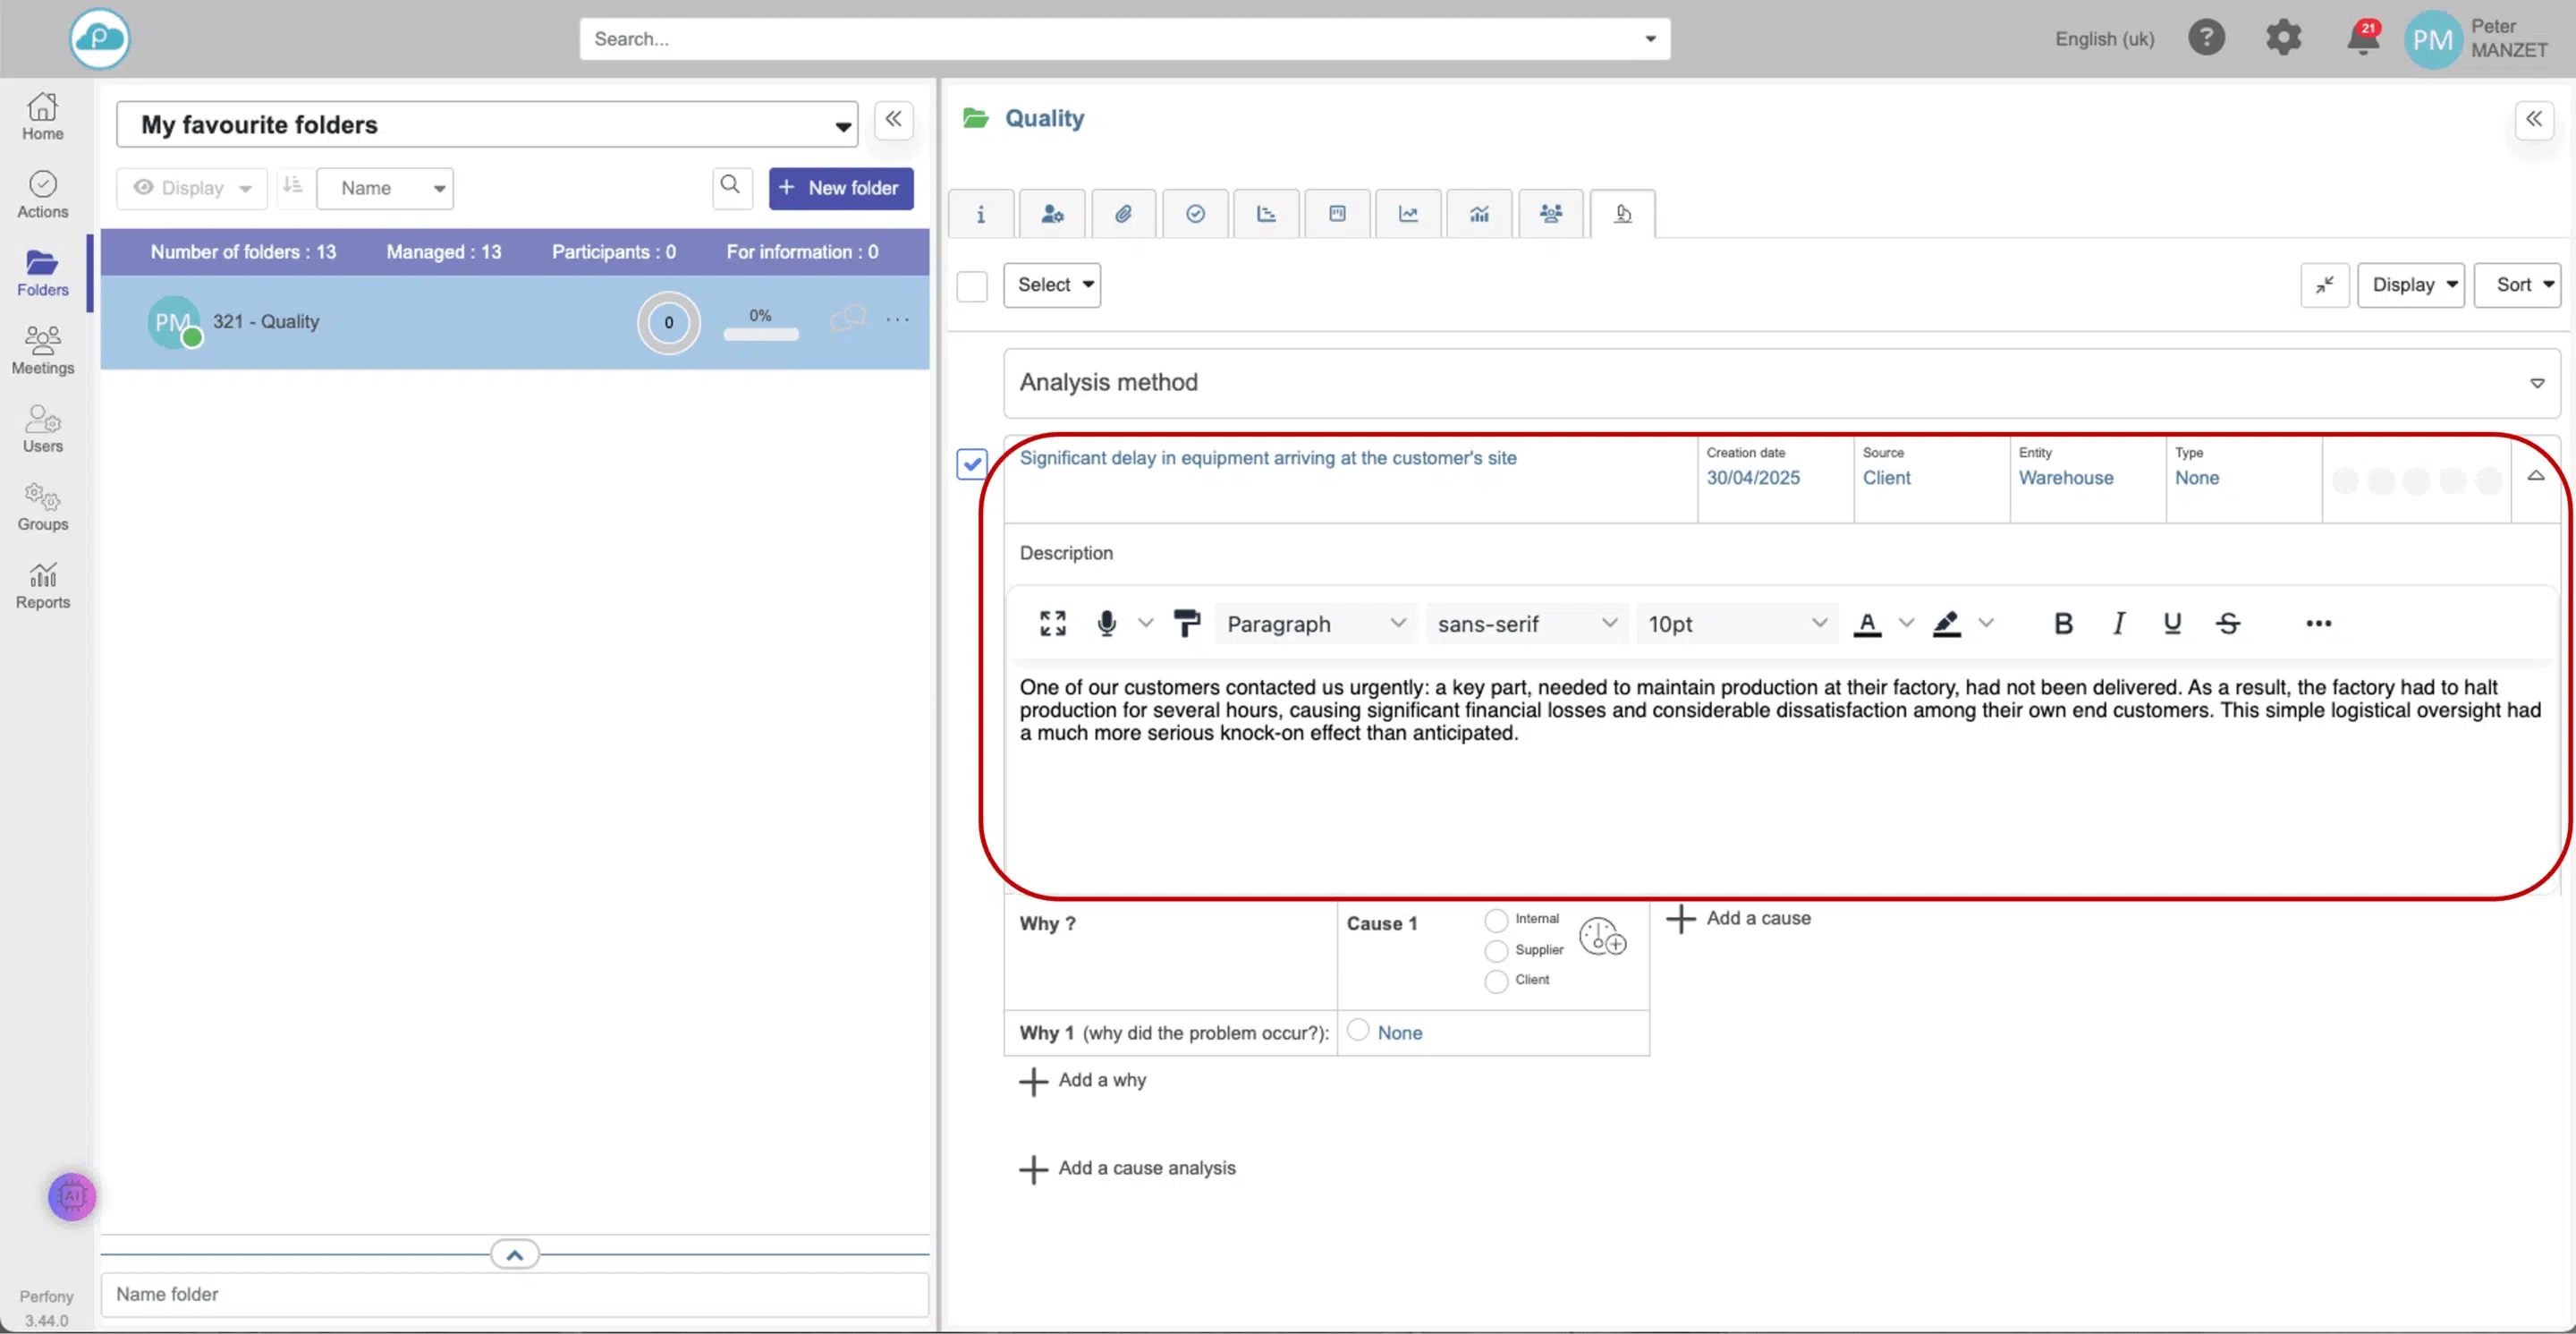Open Meetings in the sidebar

pos(42,350)
